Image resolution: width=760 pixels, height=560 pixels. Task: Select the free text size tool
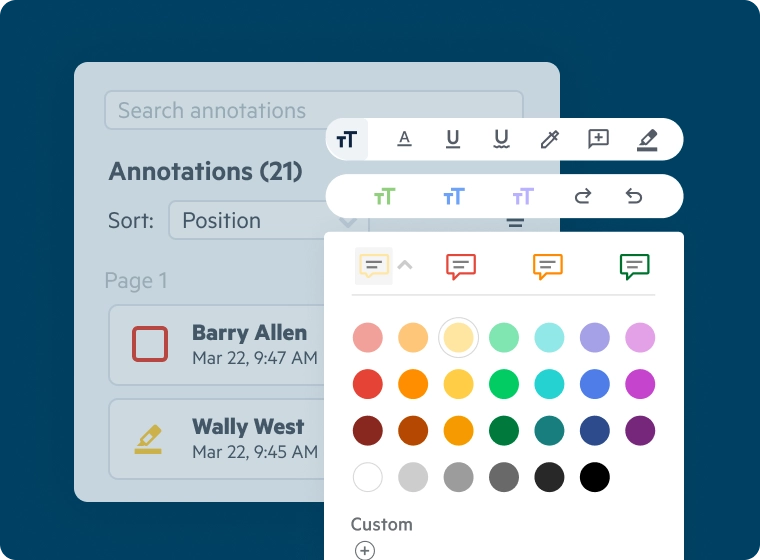347,139
